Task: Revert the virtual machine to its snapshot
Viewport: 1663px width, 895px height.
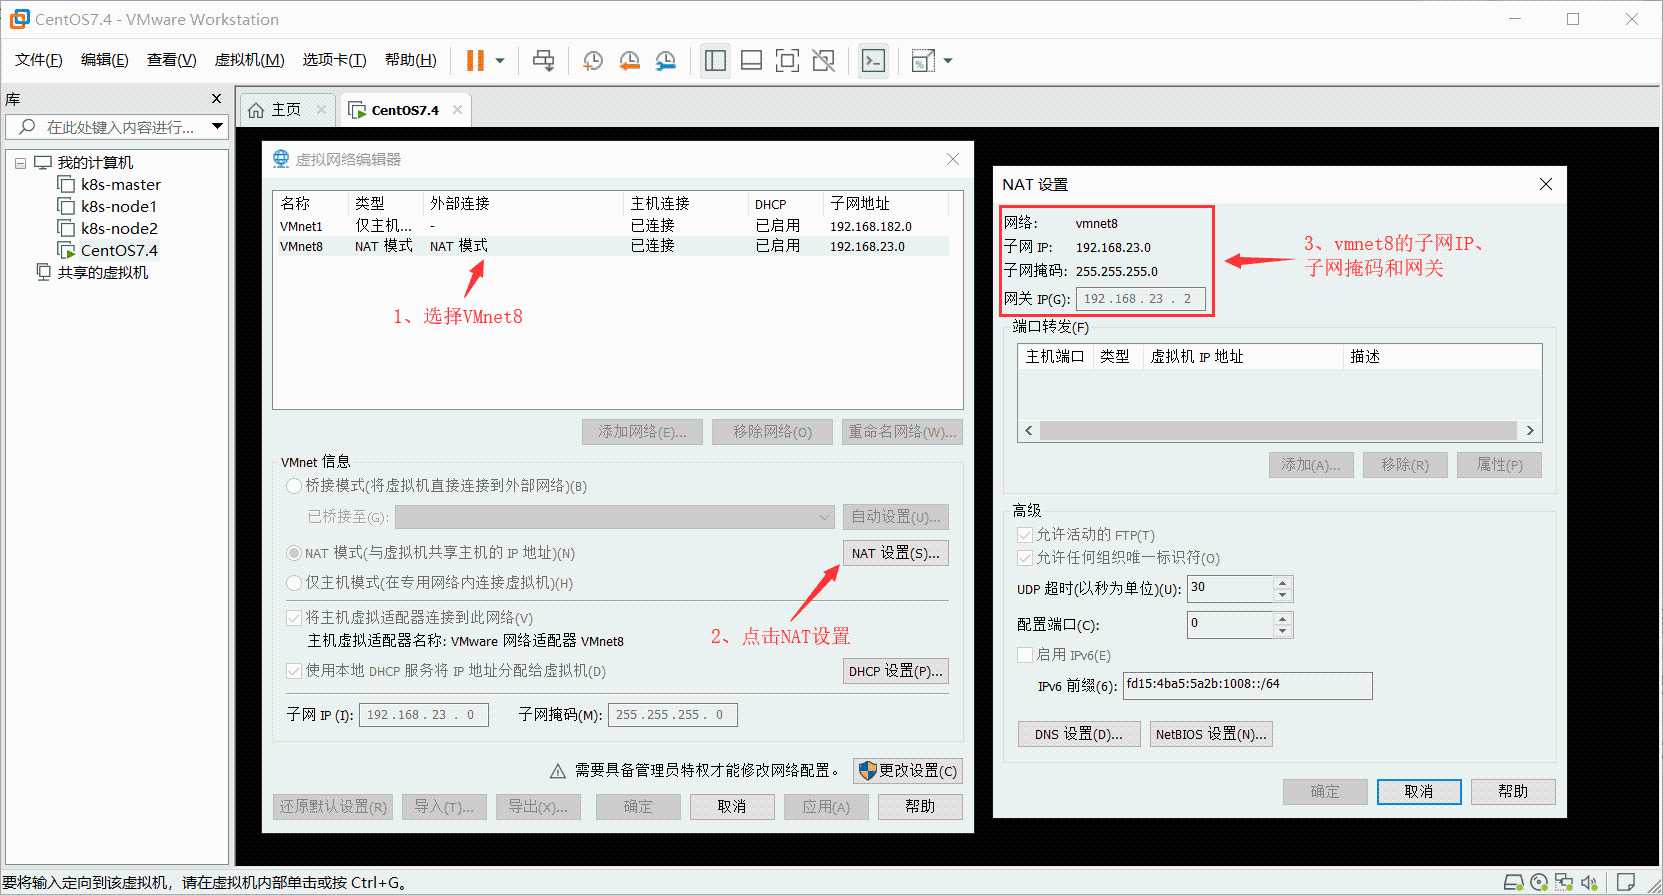Action: pos(629,61)
